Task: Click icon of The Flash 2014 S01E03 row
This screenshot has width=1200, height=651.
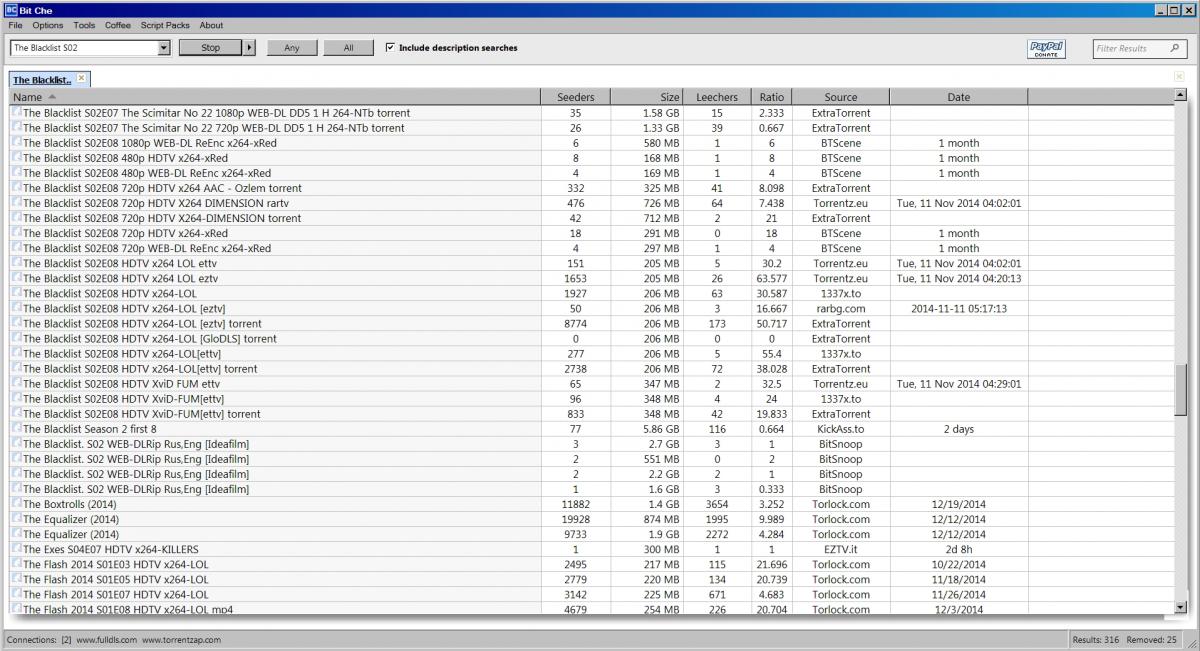Action: pos(16,564)
